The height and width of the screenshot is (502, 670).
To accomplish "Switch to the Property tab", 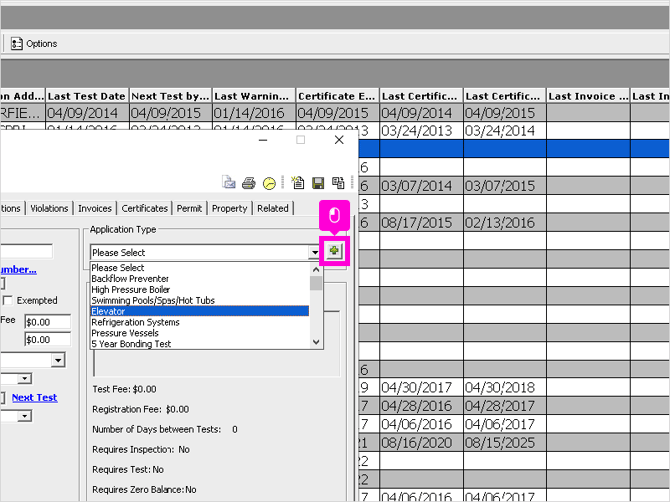I will coord(229,208).
